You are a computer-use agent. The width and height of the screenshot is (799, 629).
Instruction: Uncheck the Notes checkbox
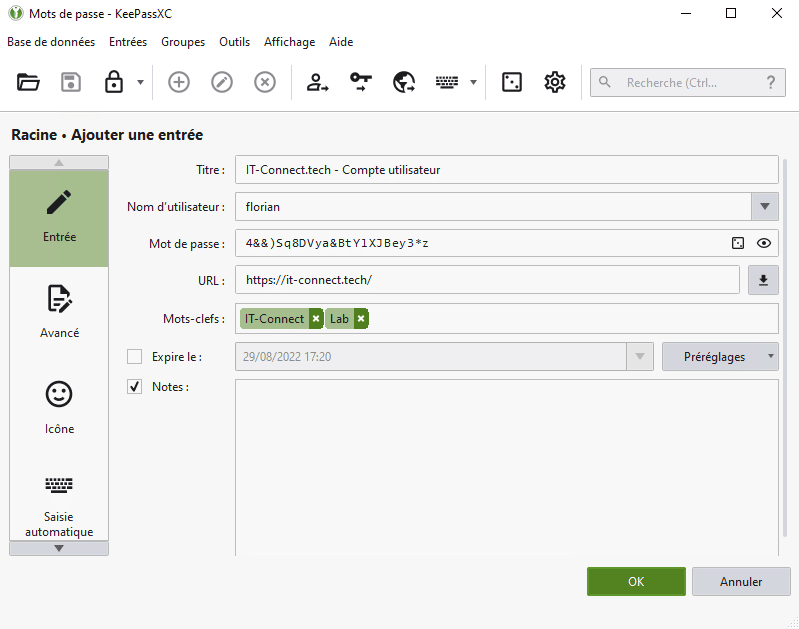(x=135, y=387)
